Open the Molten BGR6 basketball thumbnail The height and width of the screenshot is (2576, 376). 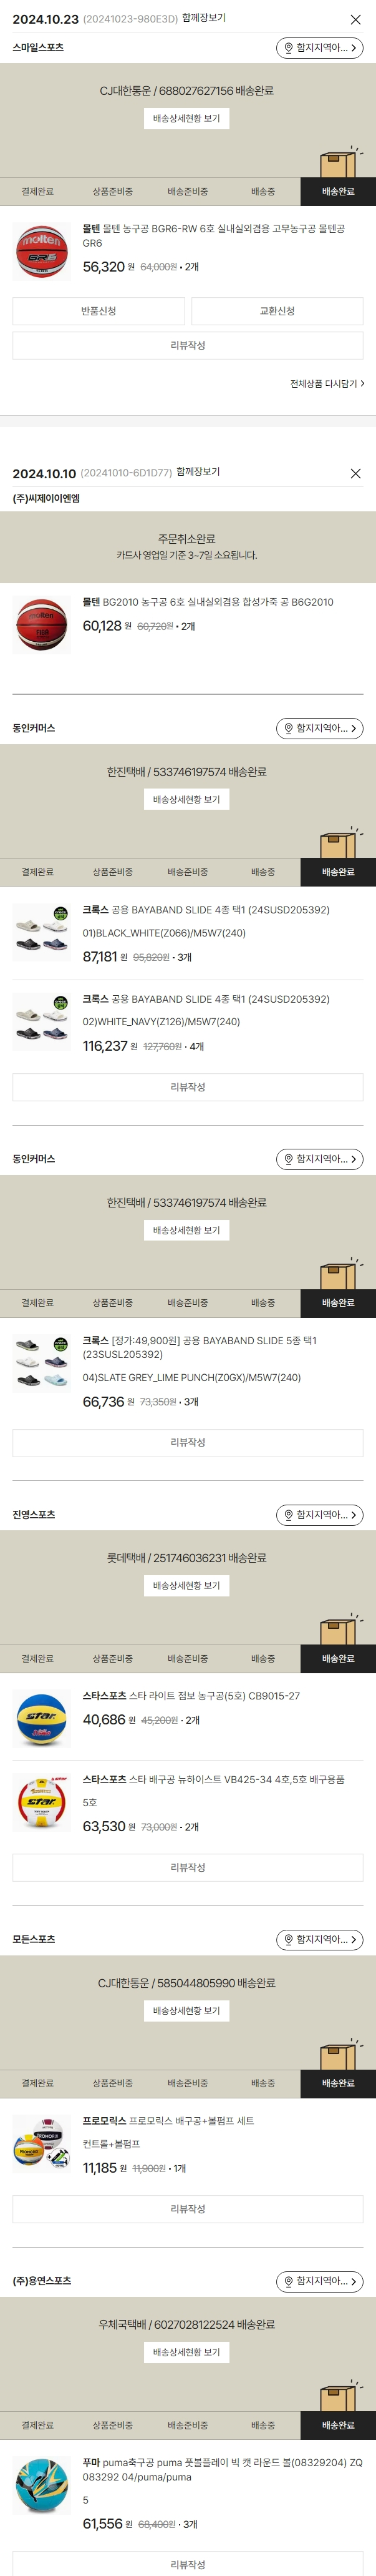coord(42,251)
